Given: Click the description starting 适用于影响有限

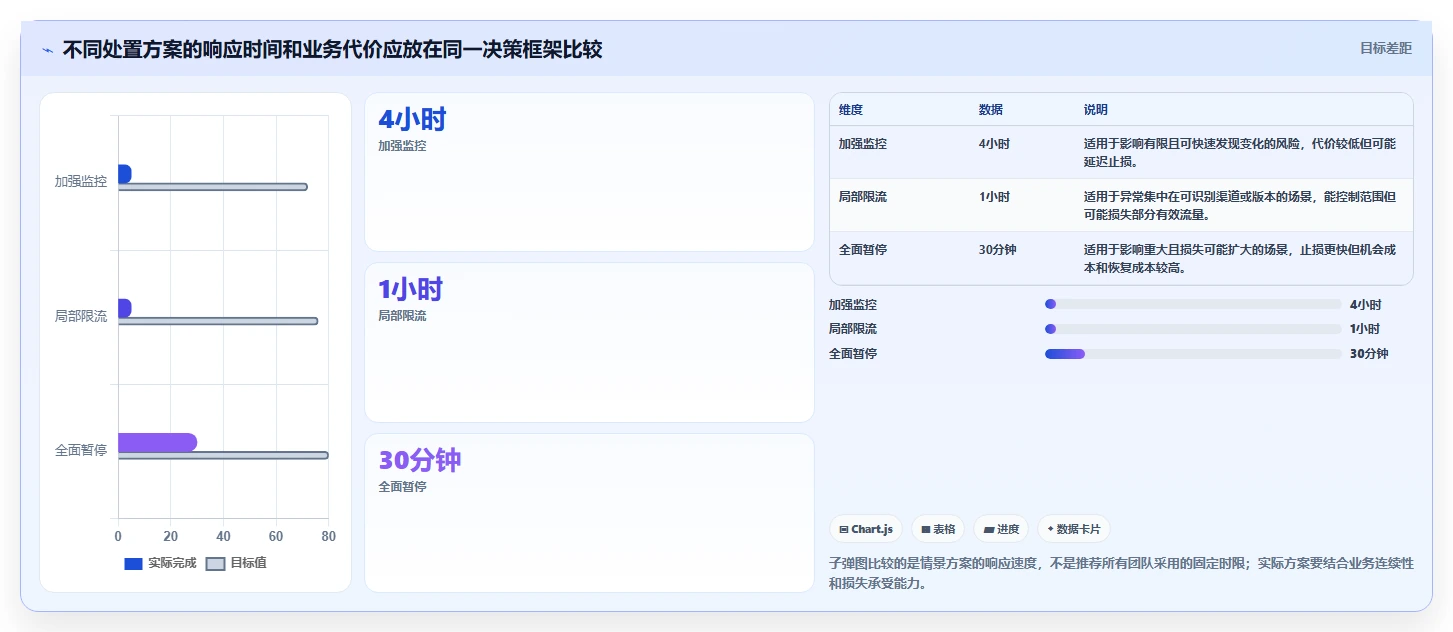Looking at the screenshot, I should coord(1240,152).
